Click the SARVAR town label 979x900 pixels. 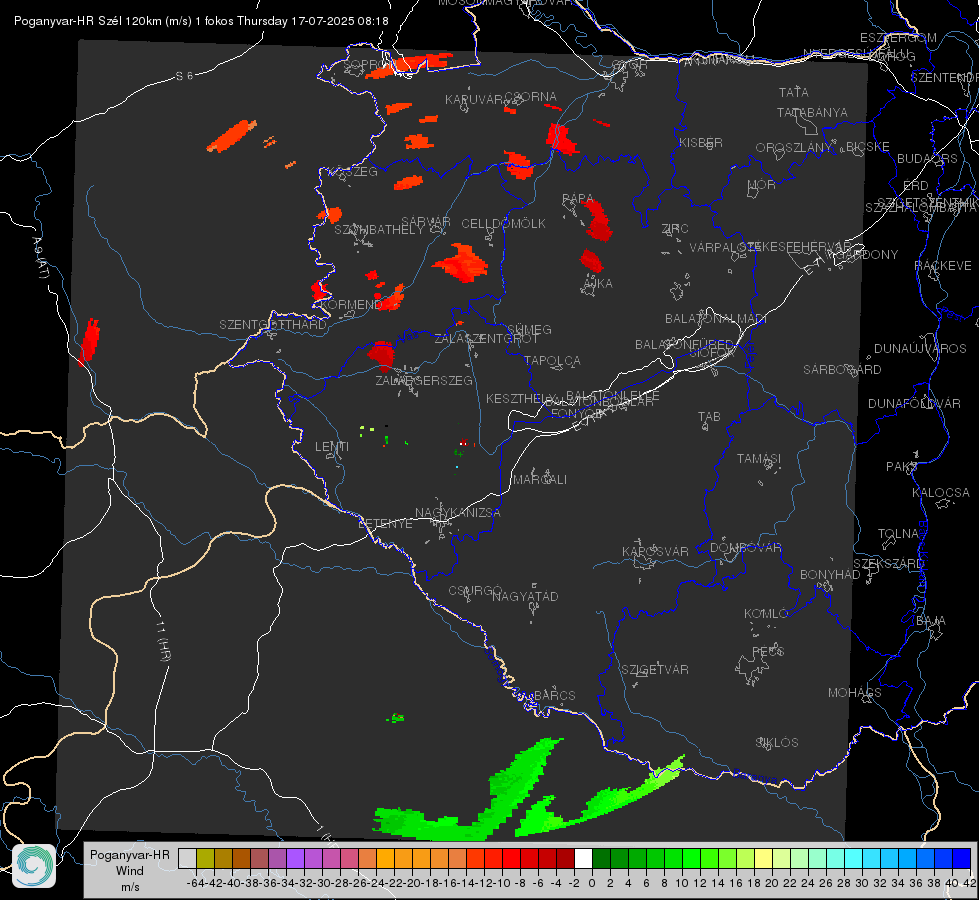click(426, 222)
